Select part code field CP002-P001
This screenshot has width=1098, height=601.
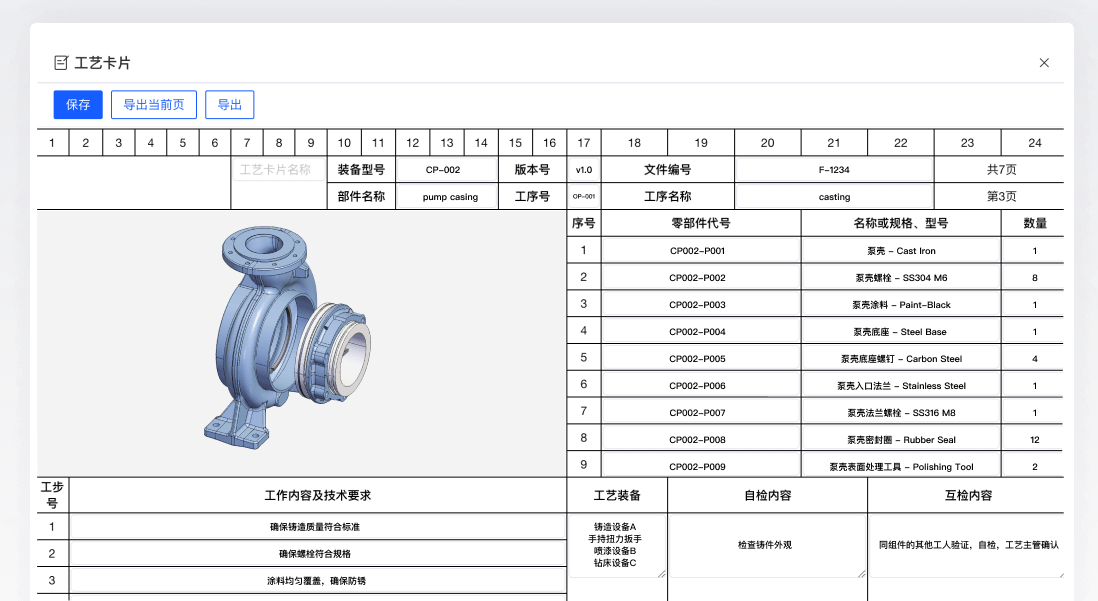click(700, 251)
